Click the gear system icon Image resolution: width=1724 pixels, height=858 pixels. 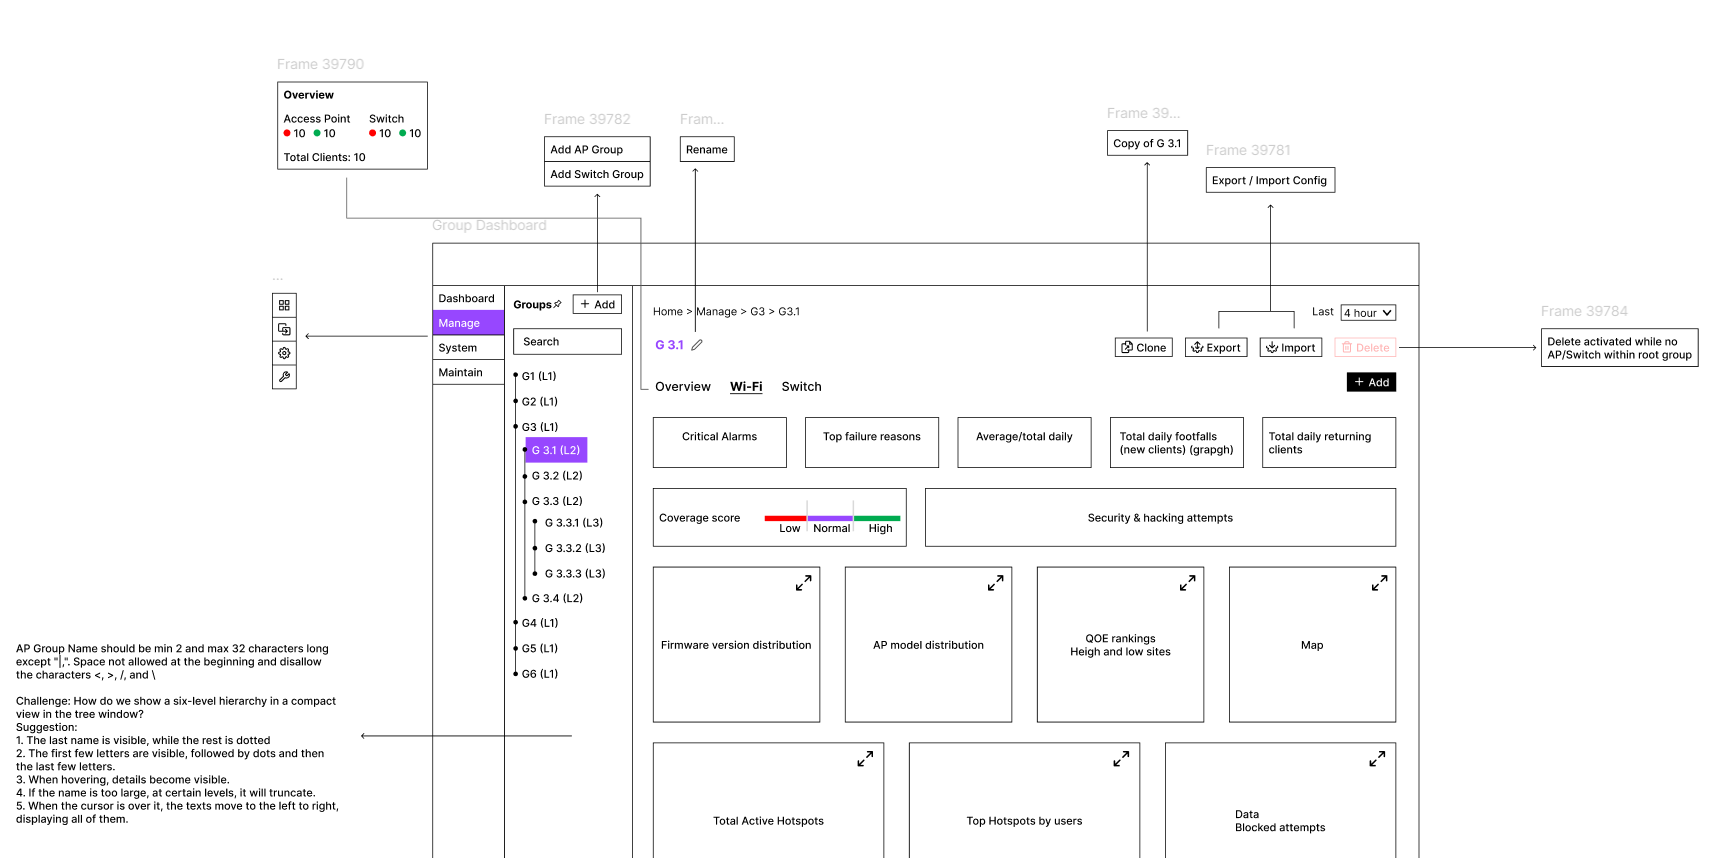(284, 353)
